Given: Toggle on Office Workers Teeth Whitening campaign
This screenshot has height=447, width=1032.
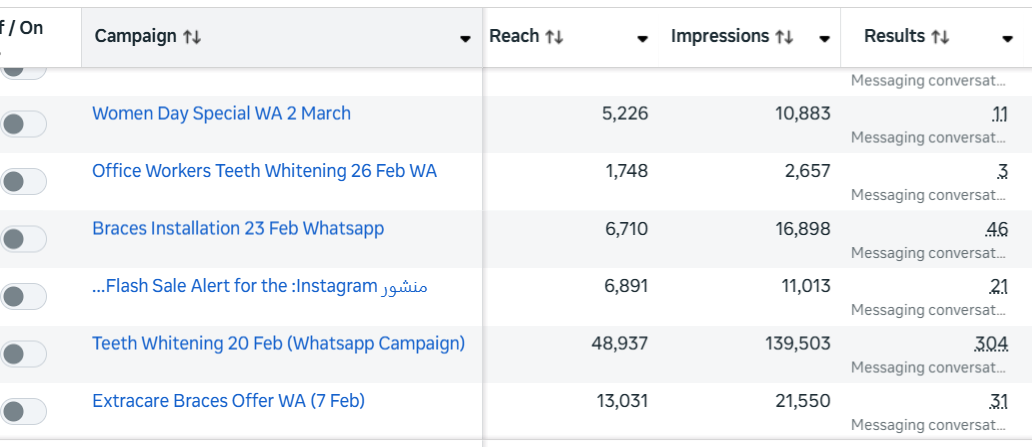Looking at the screenshot, I should 24,181.
